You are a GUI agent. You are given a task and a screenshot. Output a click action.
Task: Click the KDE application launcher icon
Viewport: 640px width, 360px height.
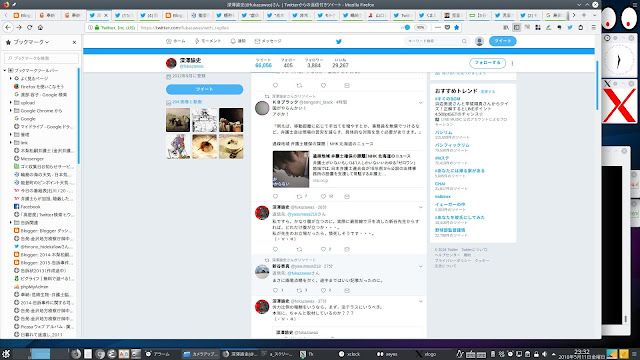[6, 354]
